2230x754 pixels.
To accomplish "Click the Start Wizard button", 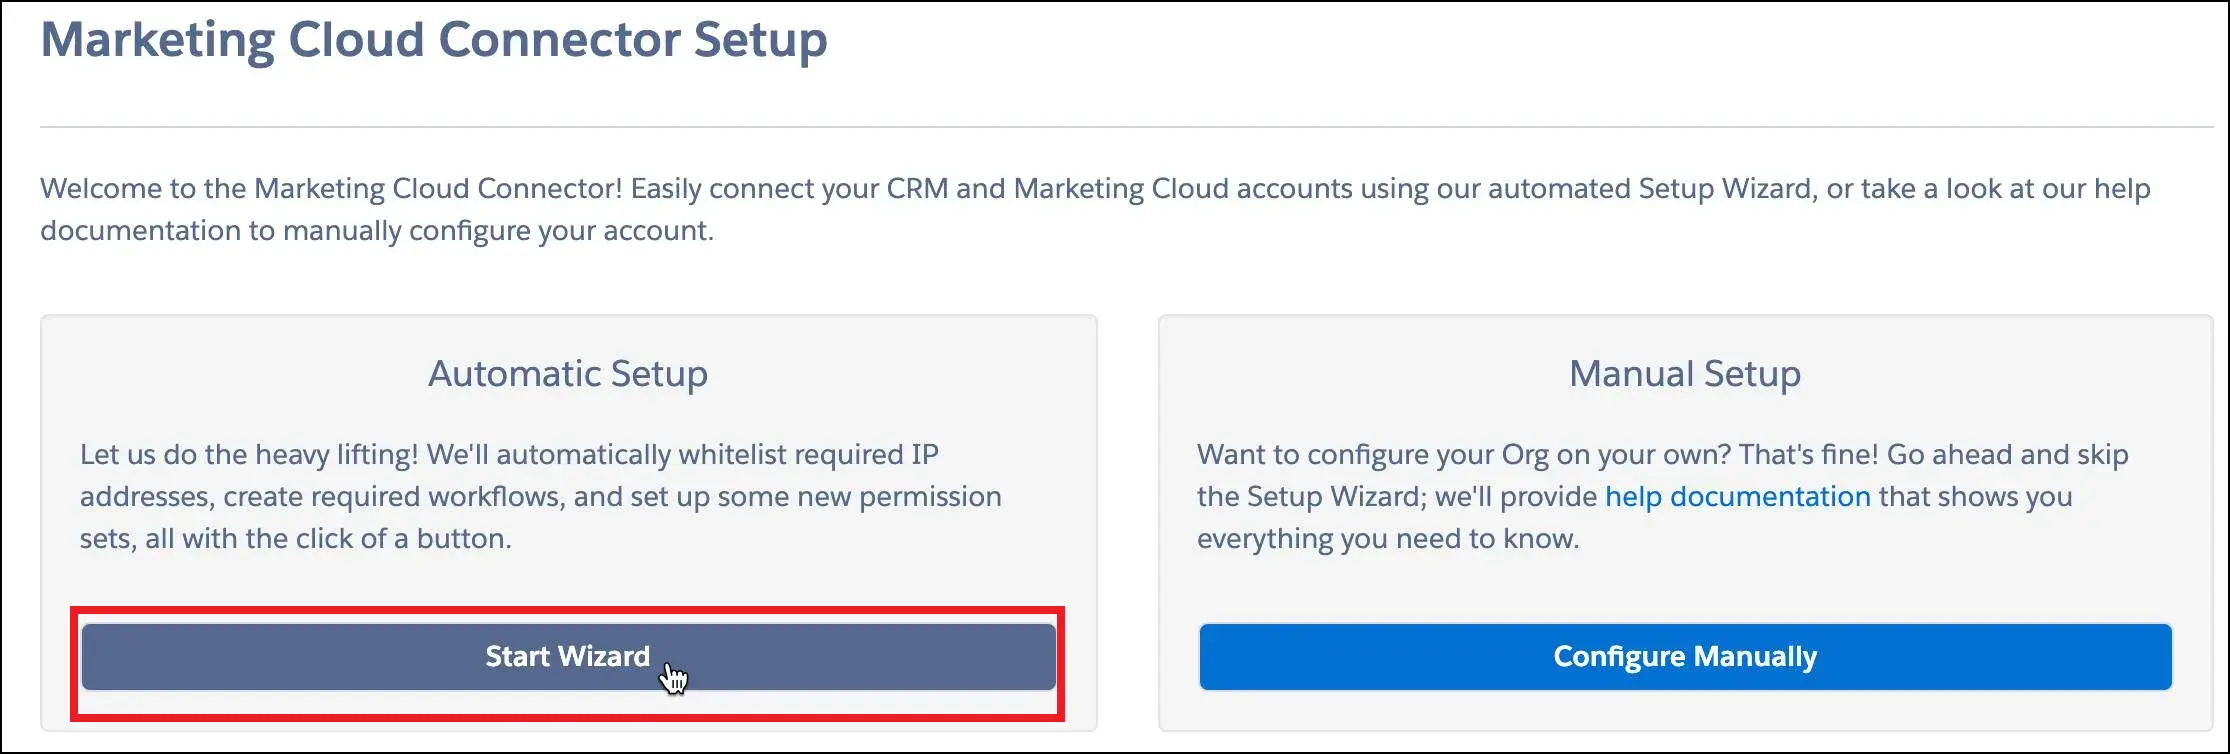I will click(x=567, y=656).
